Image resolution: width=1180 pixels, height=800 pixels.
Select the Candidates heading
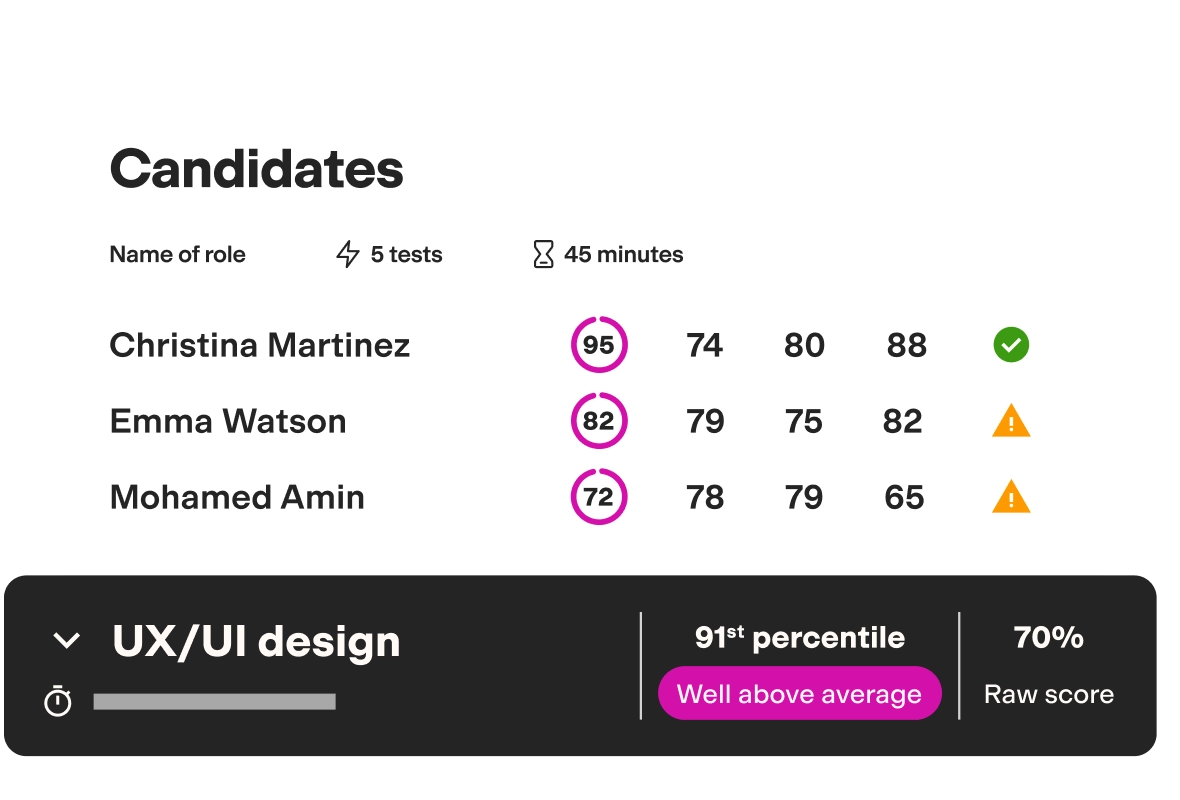(256, 168)
